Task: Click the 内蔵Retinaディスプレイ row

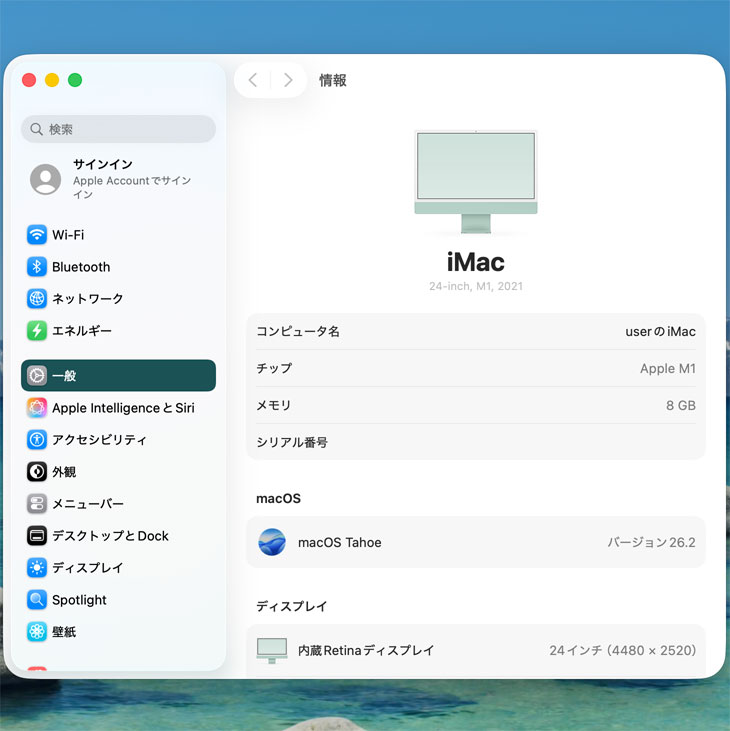Action: (x=476, y=650)
